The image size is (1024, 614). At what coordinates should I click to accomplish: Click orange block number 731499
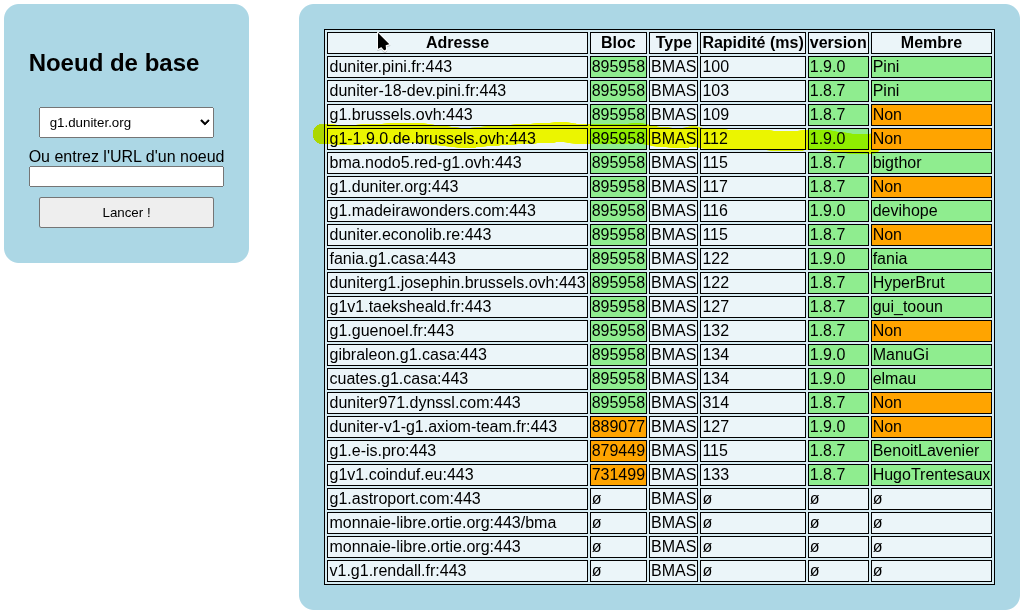pyautogui.click(x=618, y=475)
